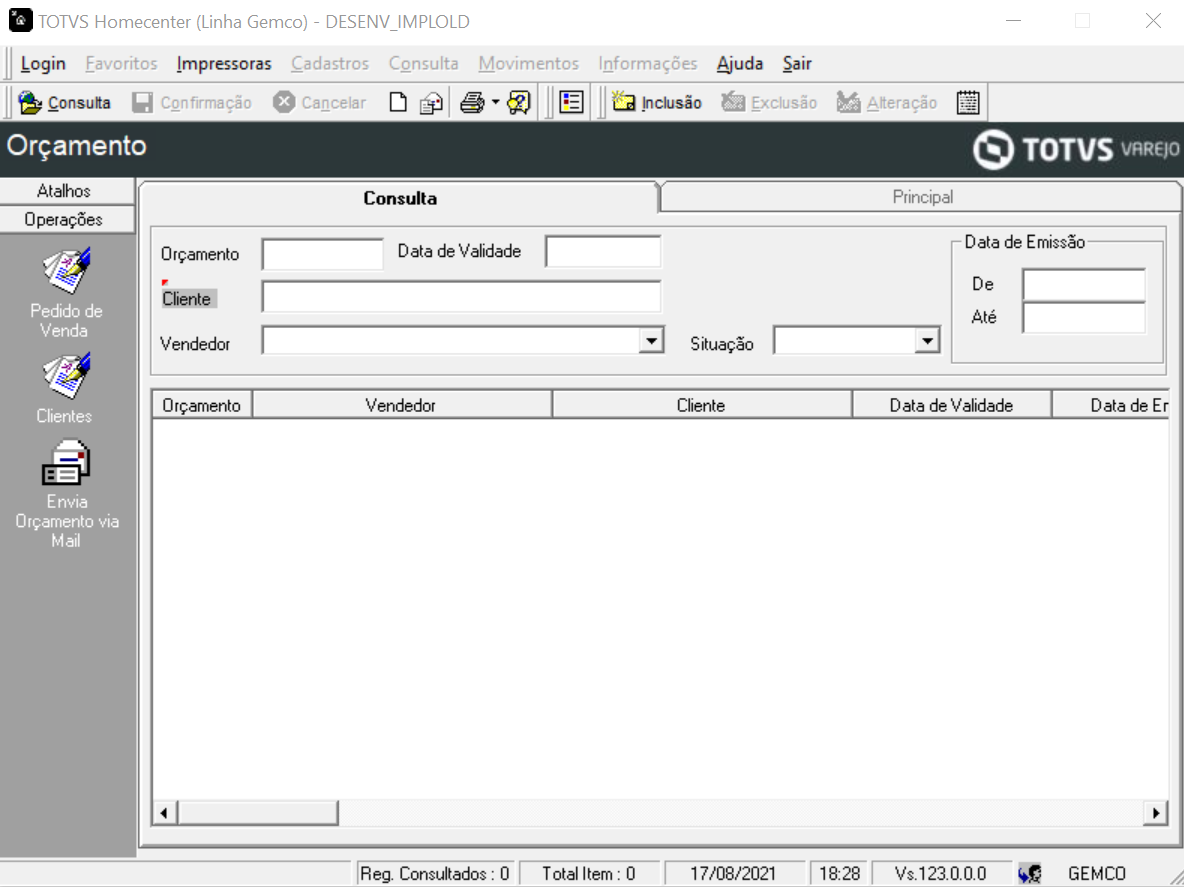
Task: Click the Confirmação toolbar button
Action: 191,103
